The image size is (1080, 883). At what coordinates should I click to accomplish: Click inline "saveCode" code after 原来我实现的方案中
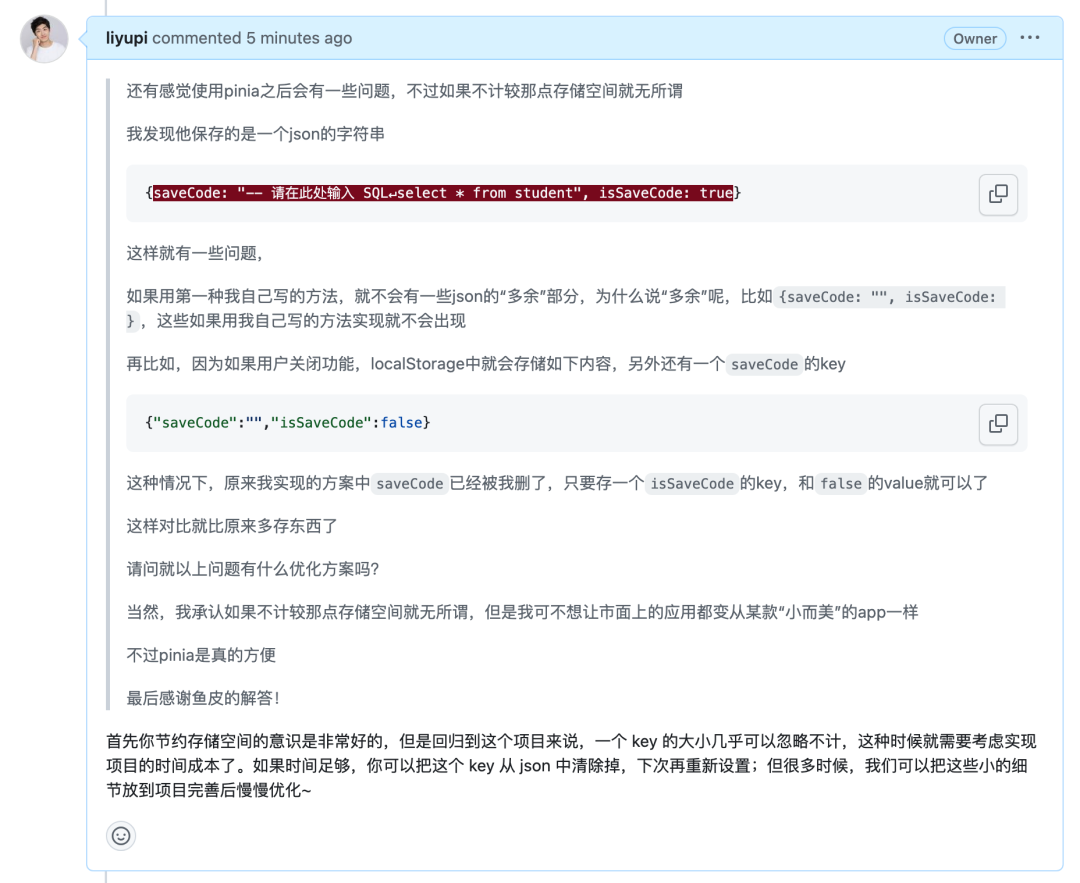pos(409,483)
